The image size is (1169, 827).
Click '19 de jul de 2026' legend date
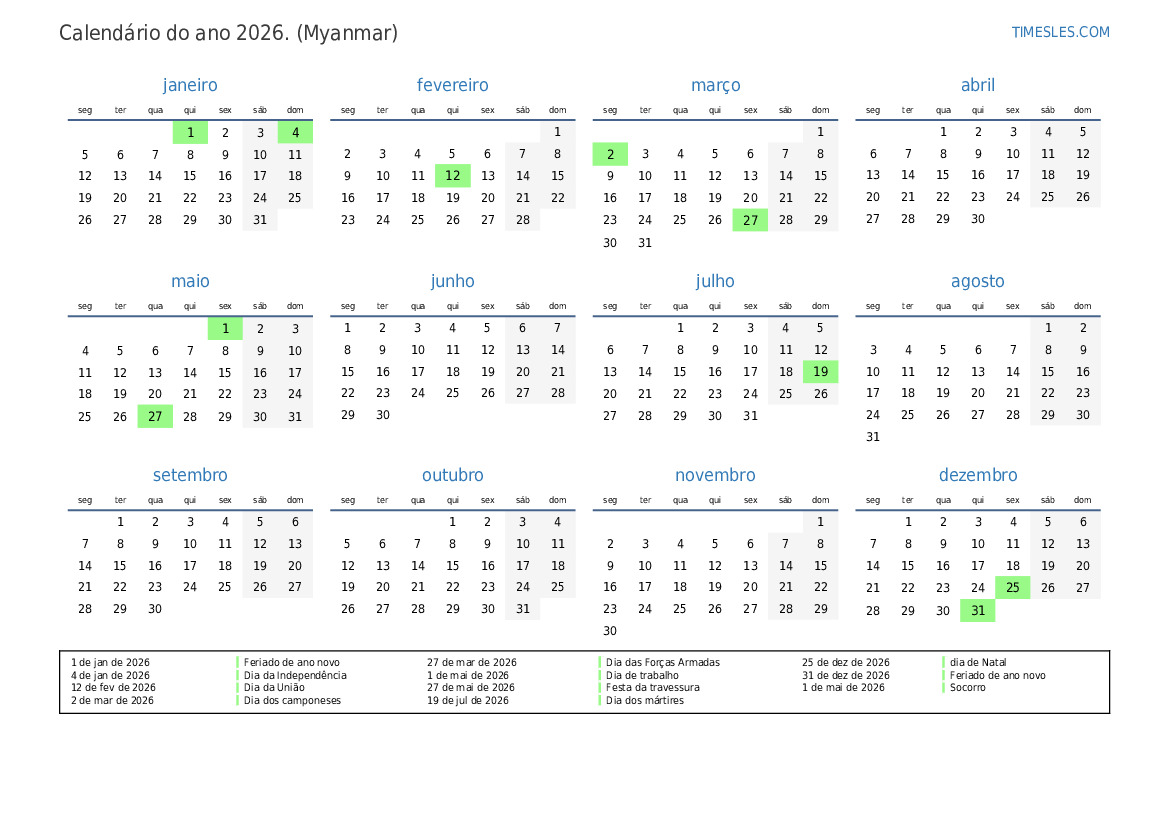tap(468, 701)
